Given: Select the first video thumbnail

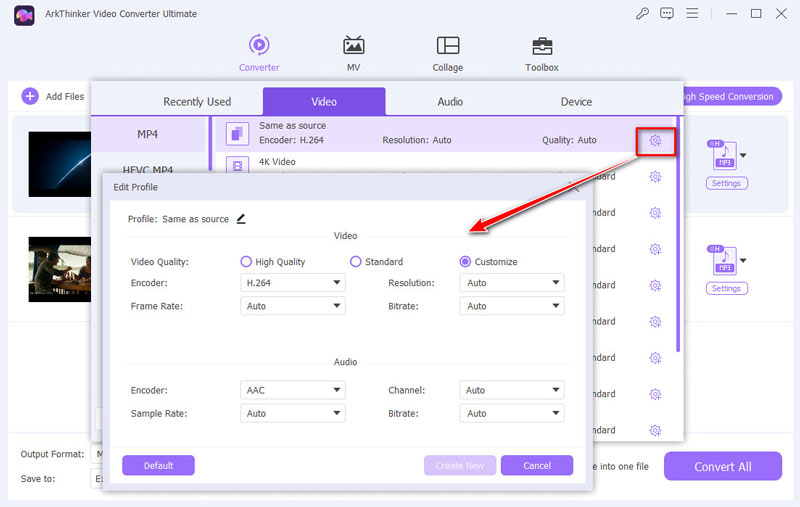Looking at the screenshot, I should tap(60, 164).
